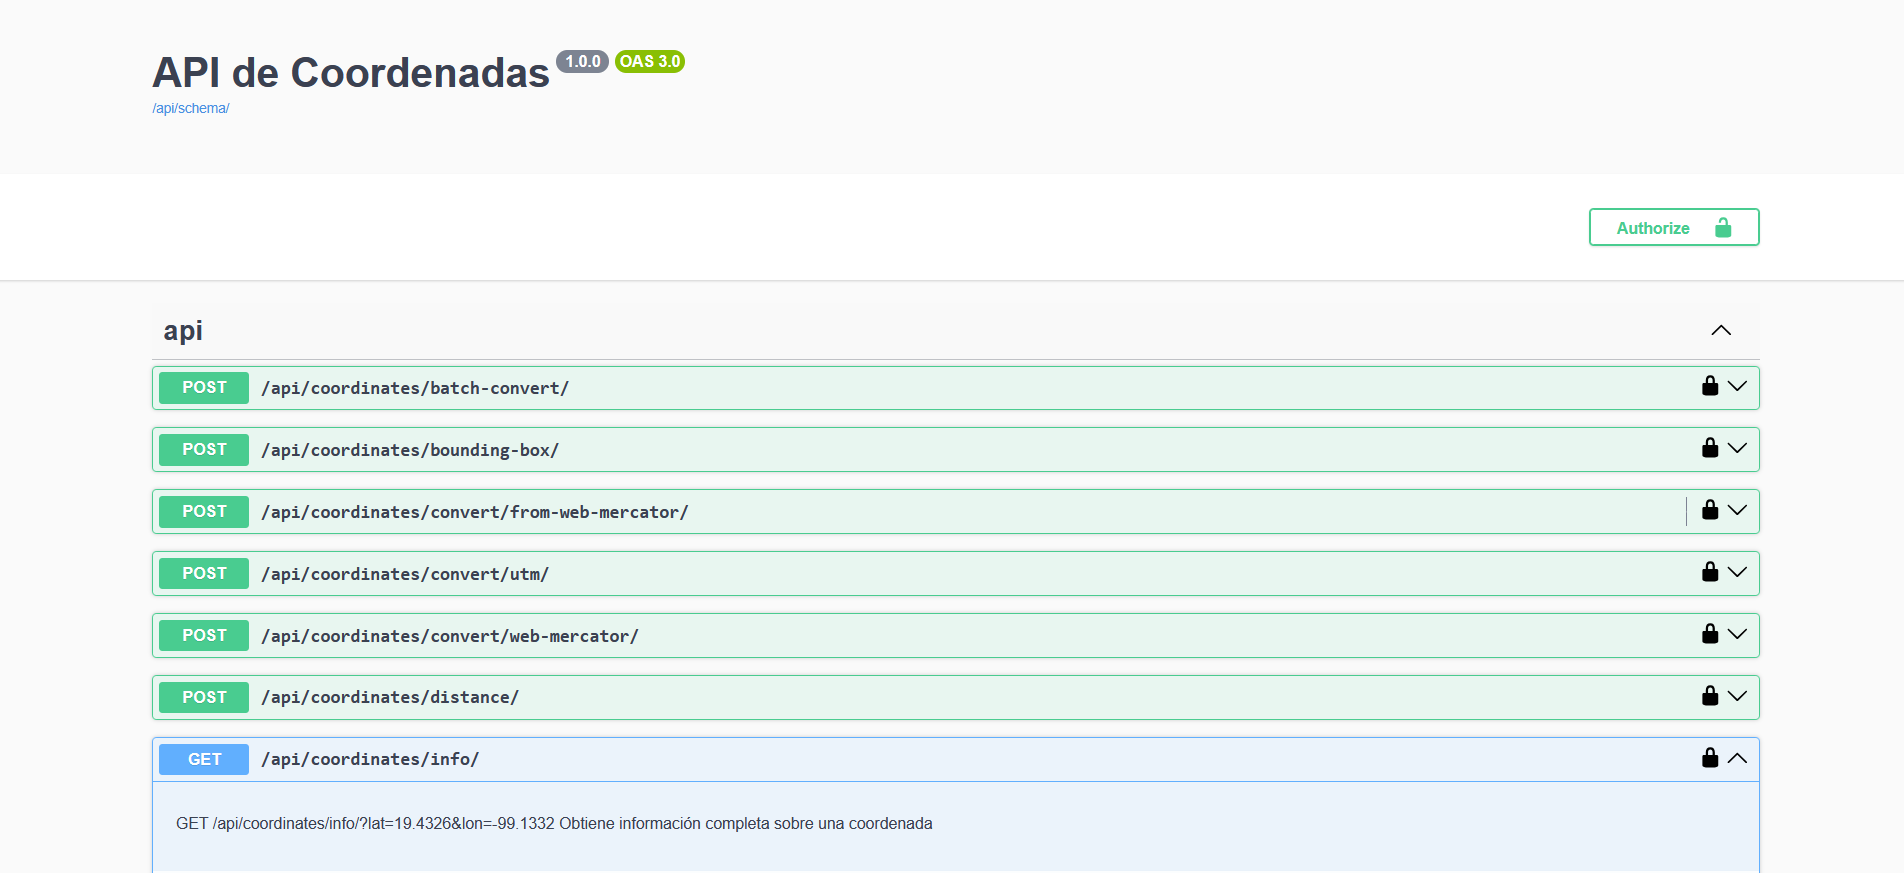The image size is (1904, 873).
Task: Click the POST badge for distance endpoint
Action: point(204,697)
